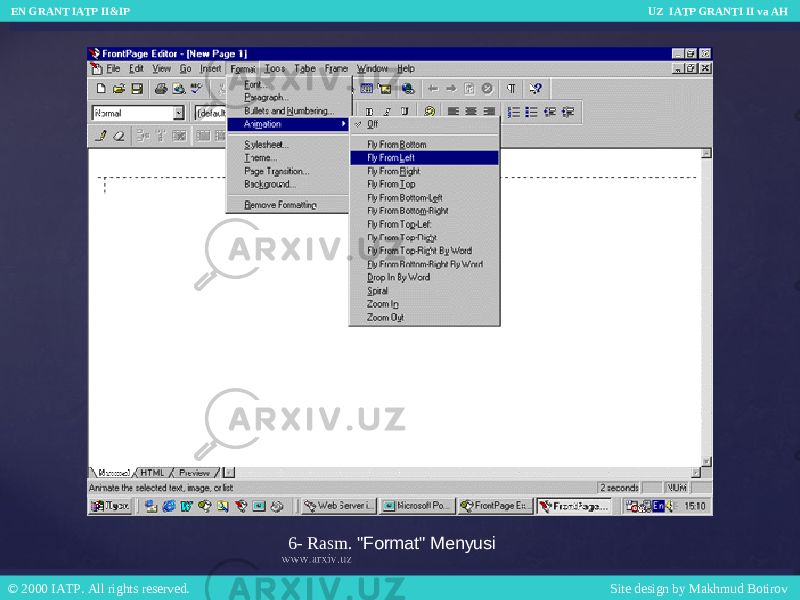The image size is (800, 600).
Task: Toggle Align Right button
Action: (x=489, y=112)
